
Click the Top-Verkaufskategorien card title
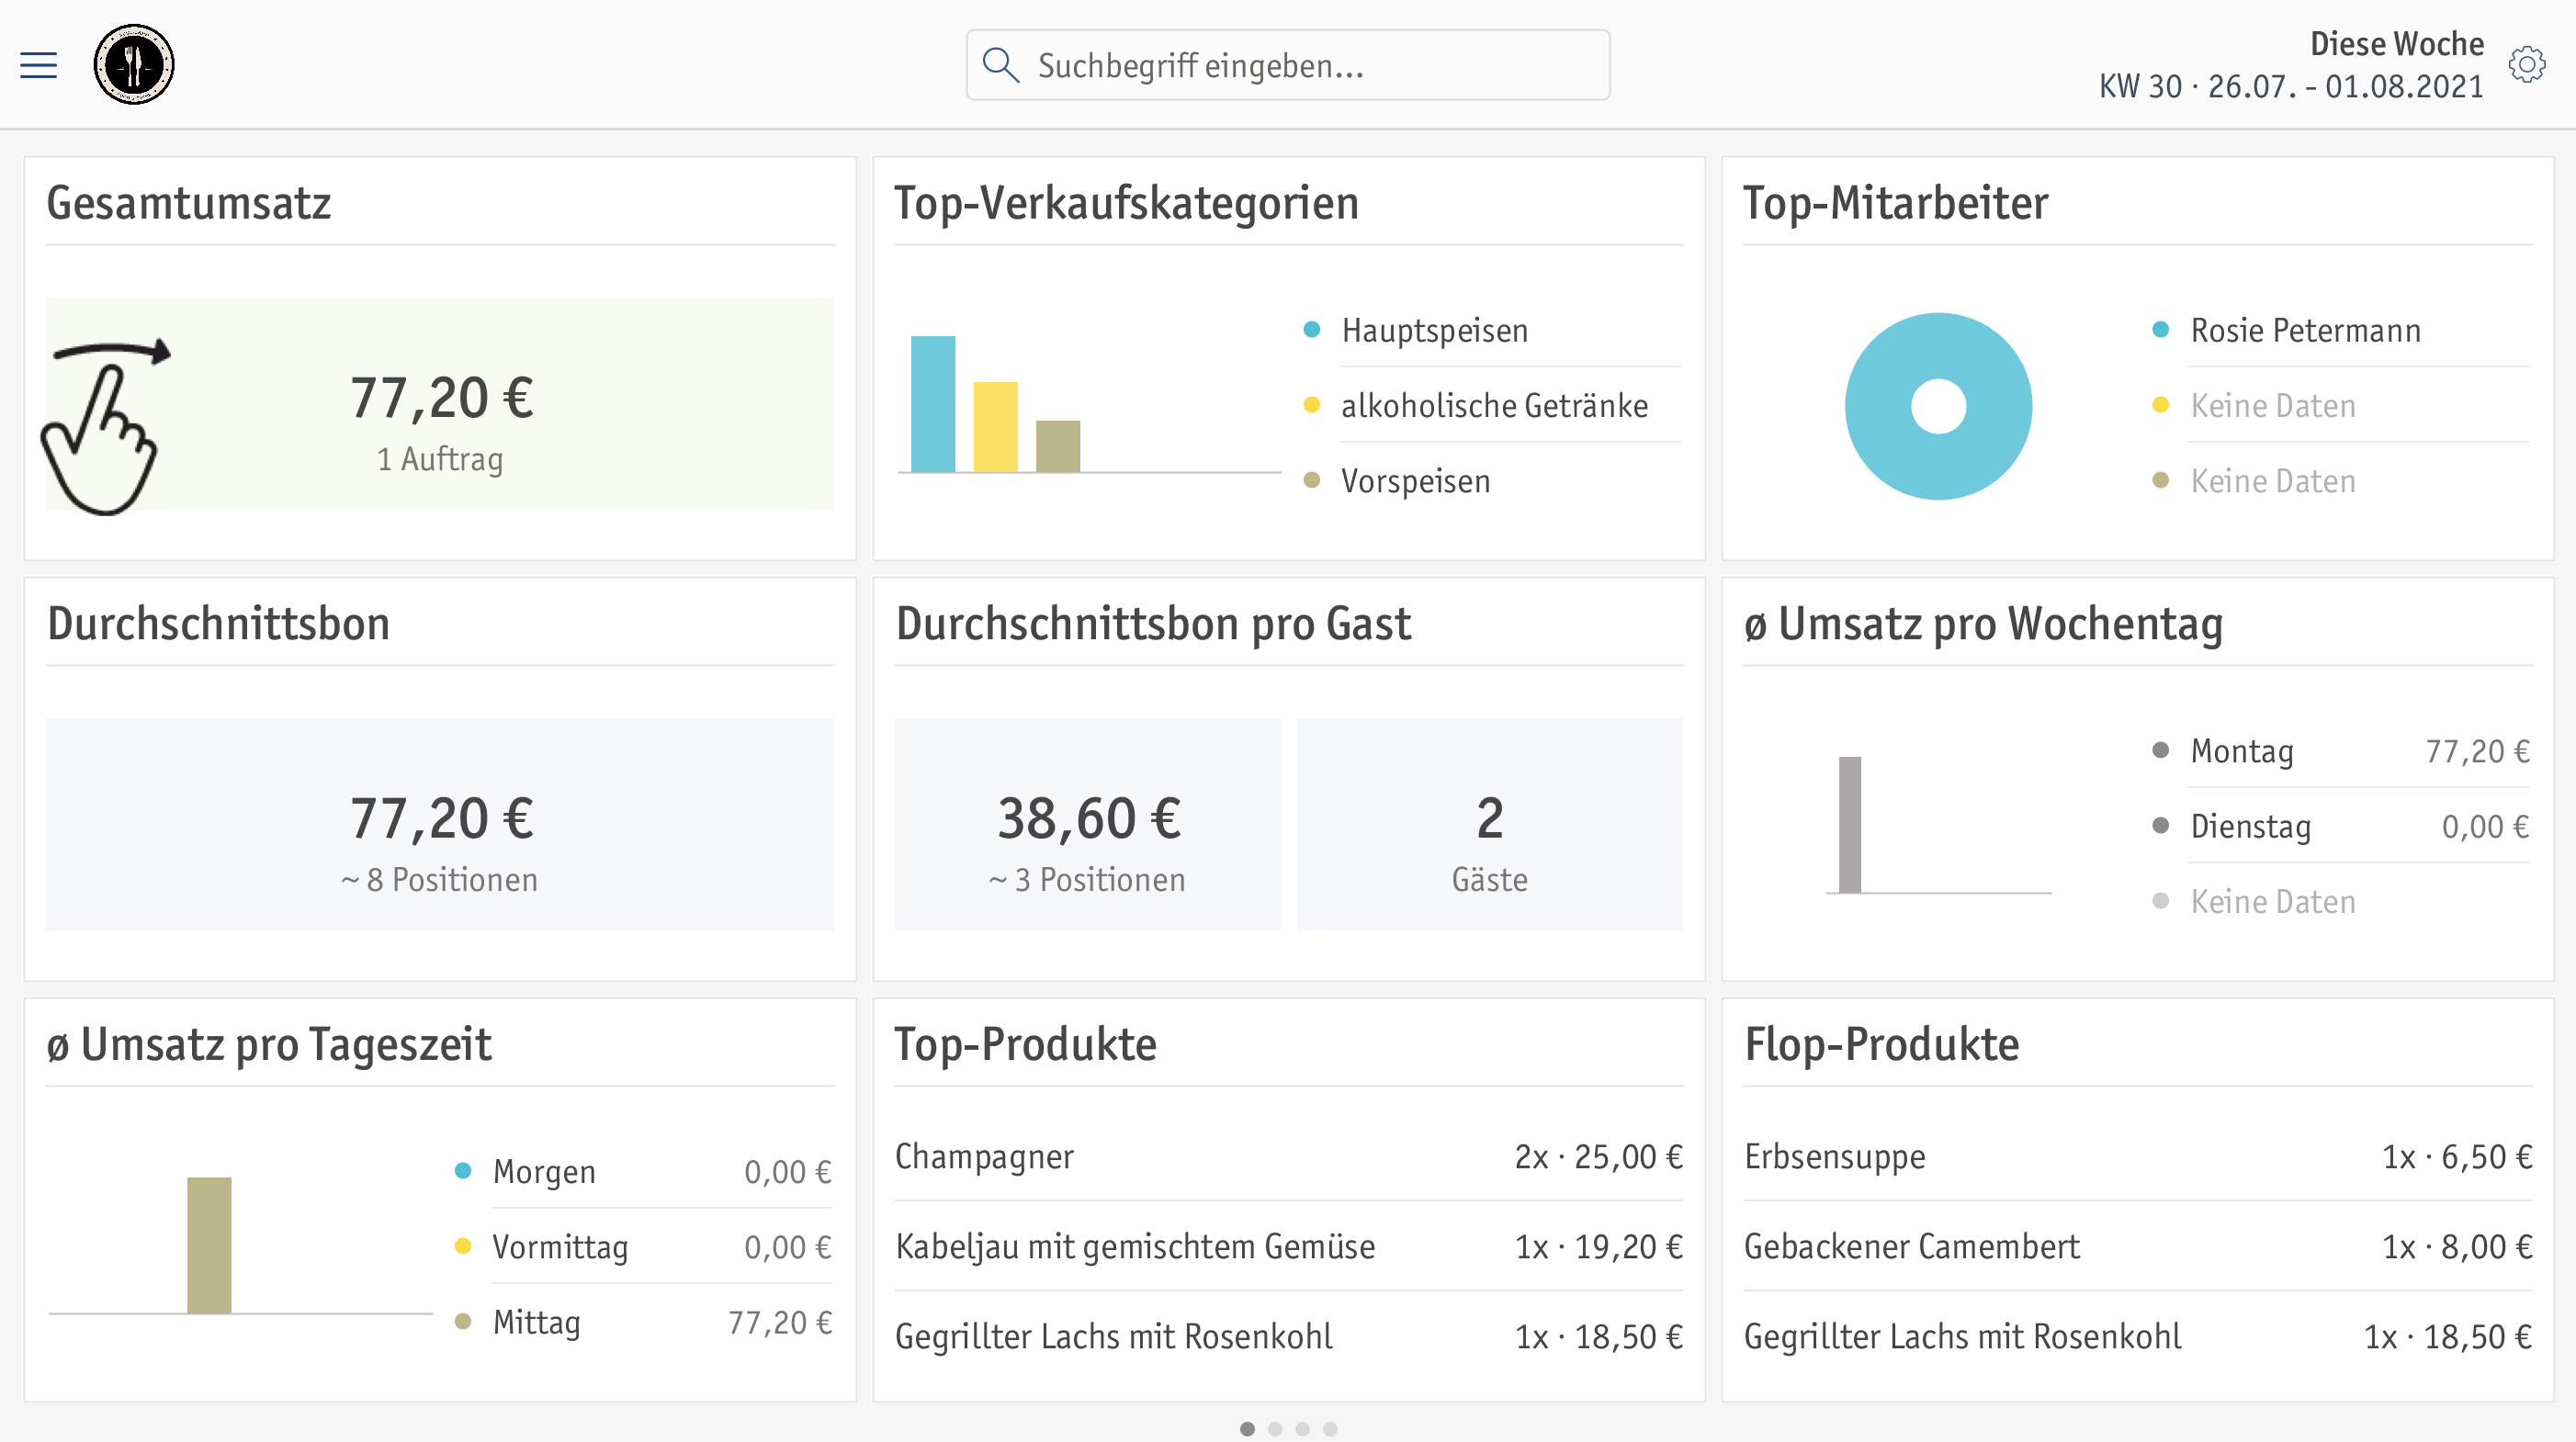[1126, 202]
